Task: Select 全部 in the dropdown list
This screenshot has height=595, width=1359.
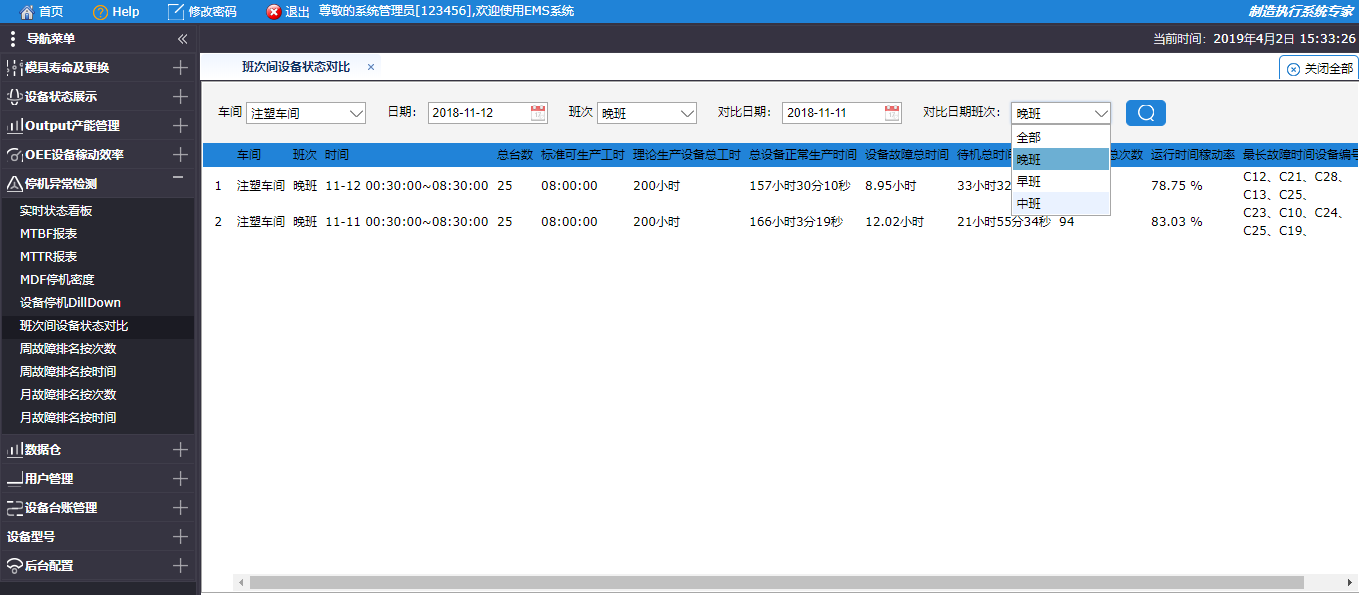Action: (1061, 137)
